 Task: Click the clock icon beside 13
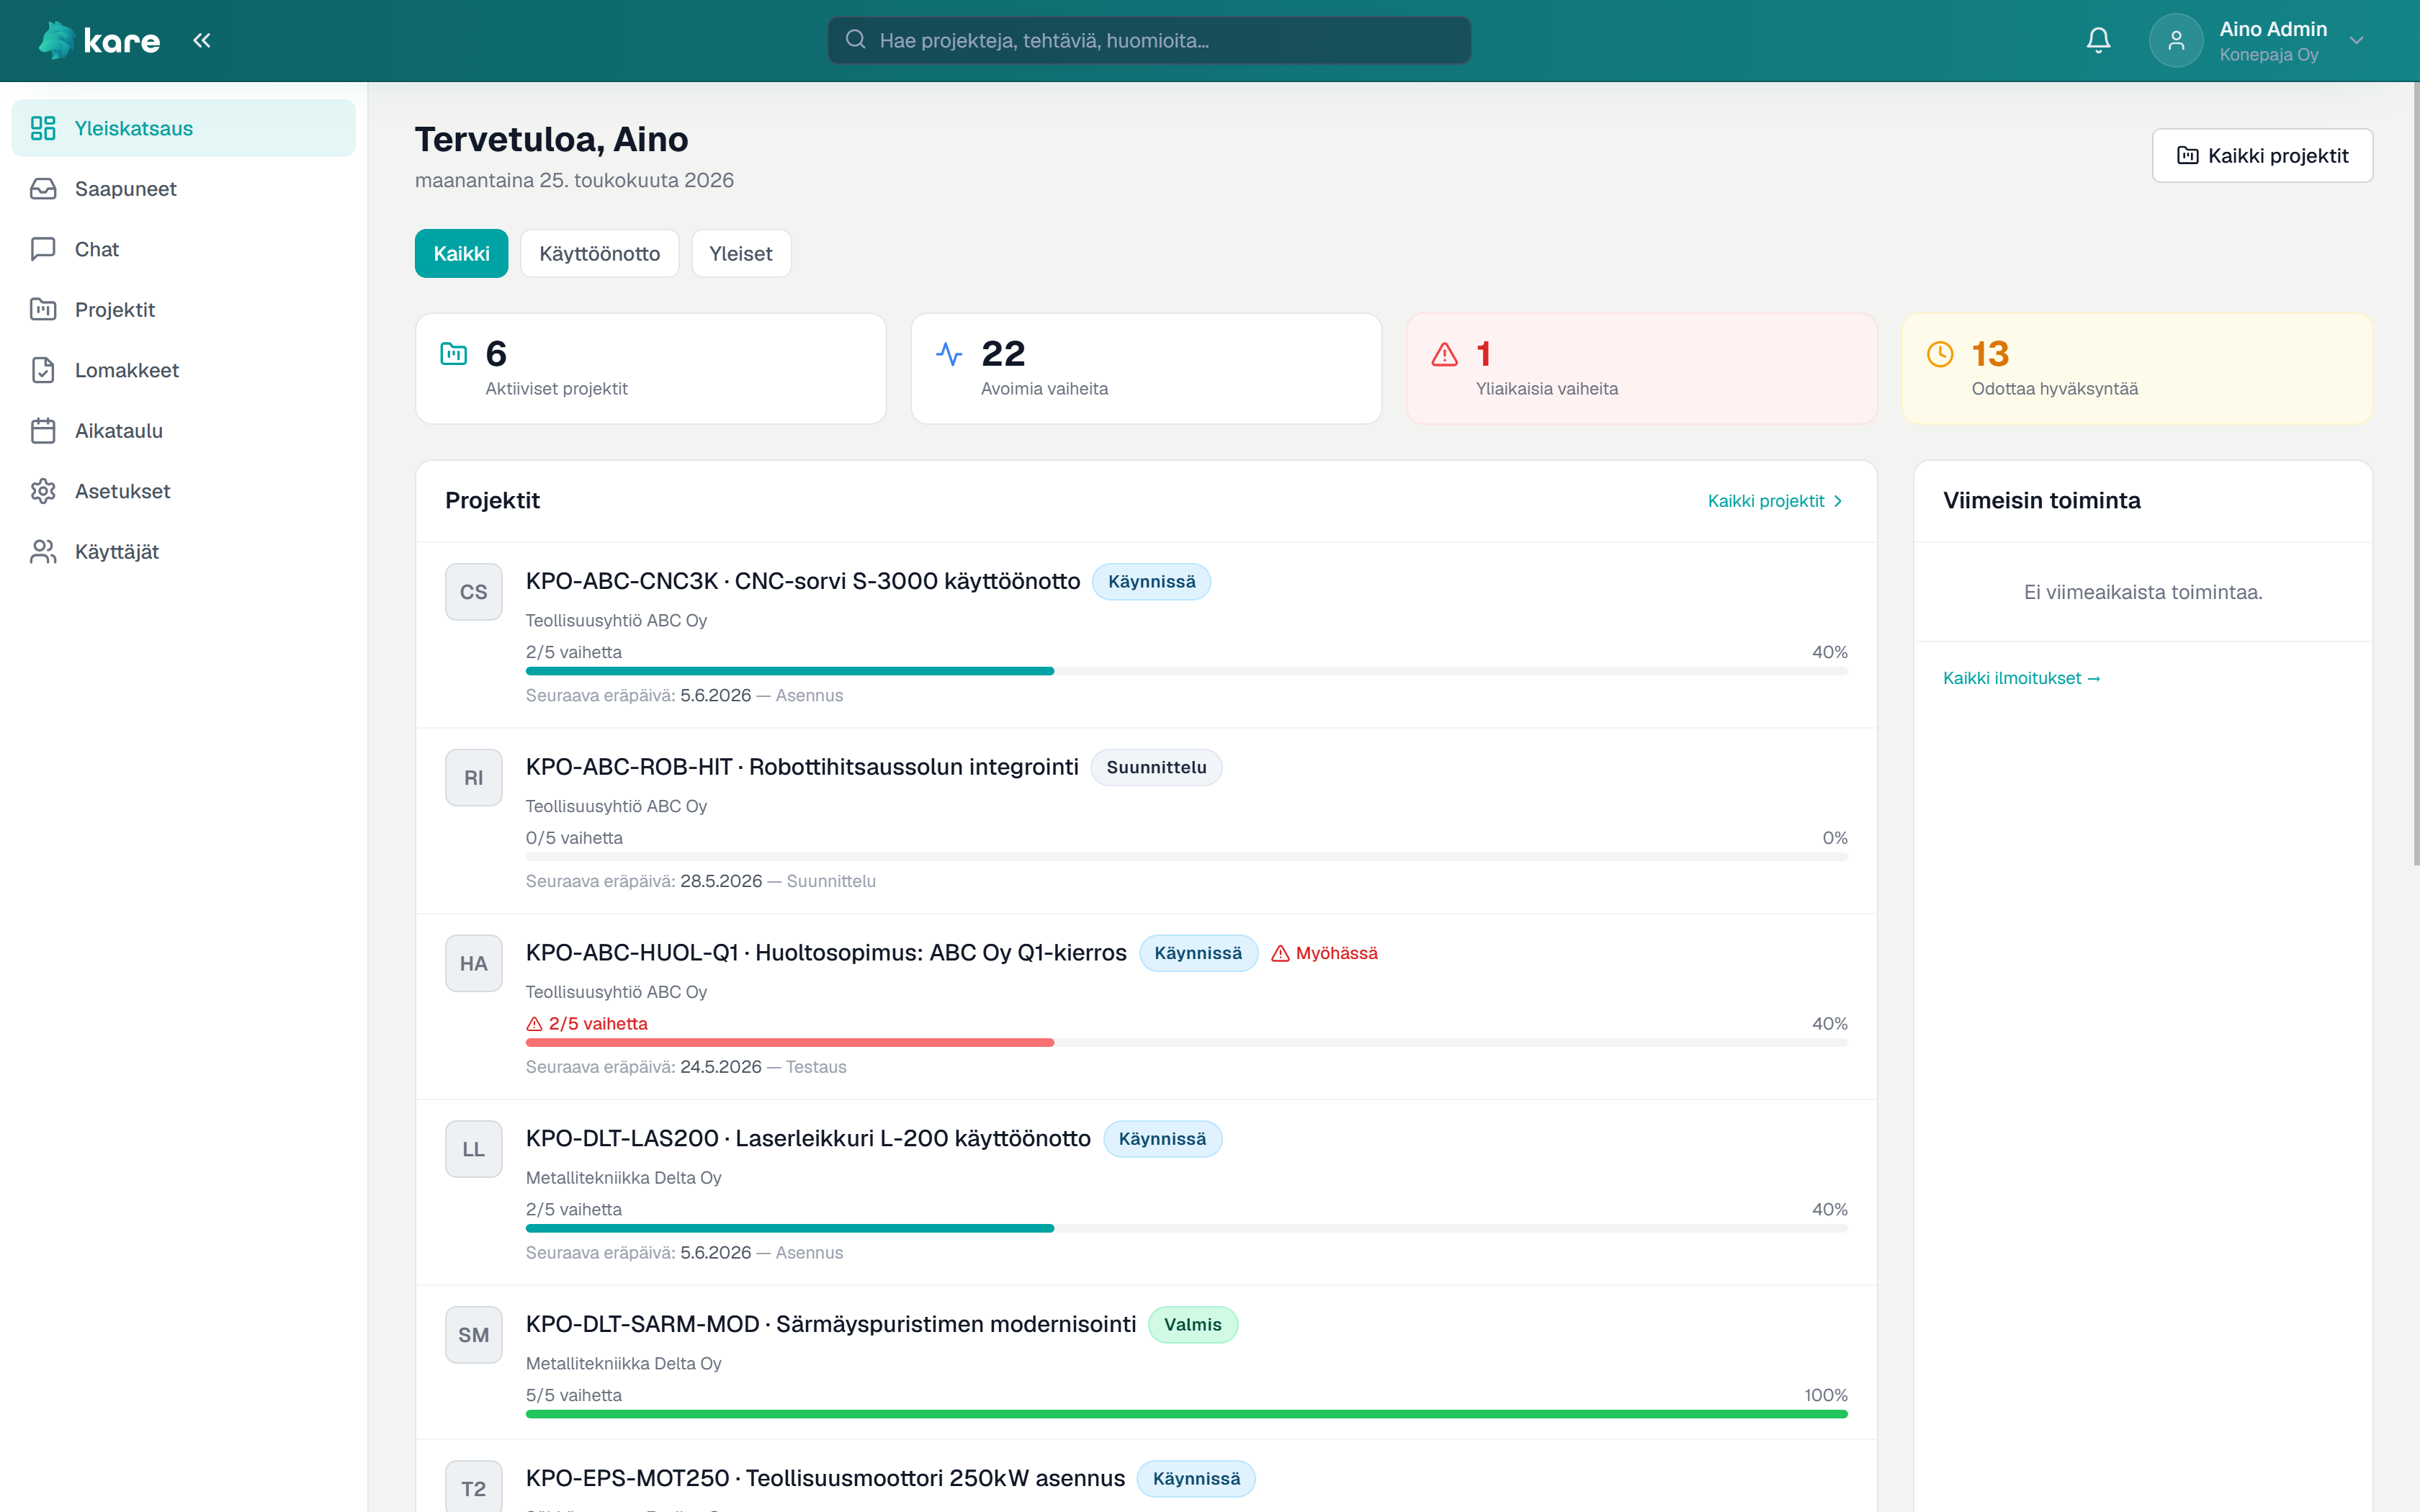tap(1940, 354)
